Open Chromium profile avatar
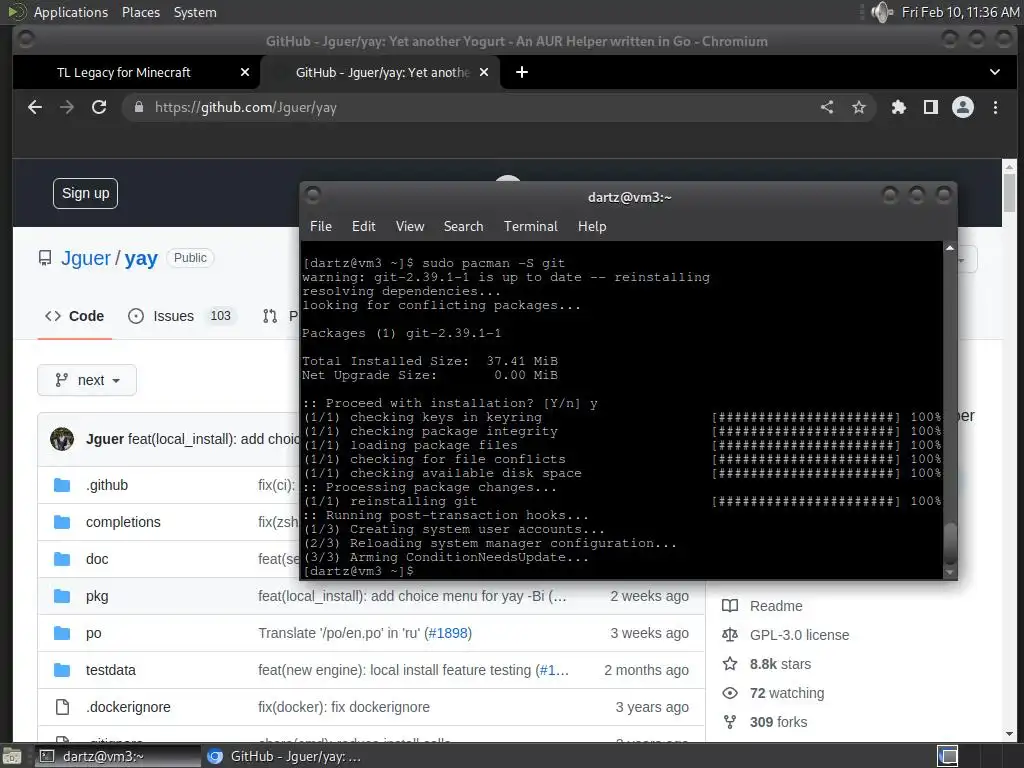Image resolution: width=1024 pixels, height=768 pixels. coord(963,107)
